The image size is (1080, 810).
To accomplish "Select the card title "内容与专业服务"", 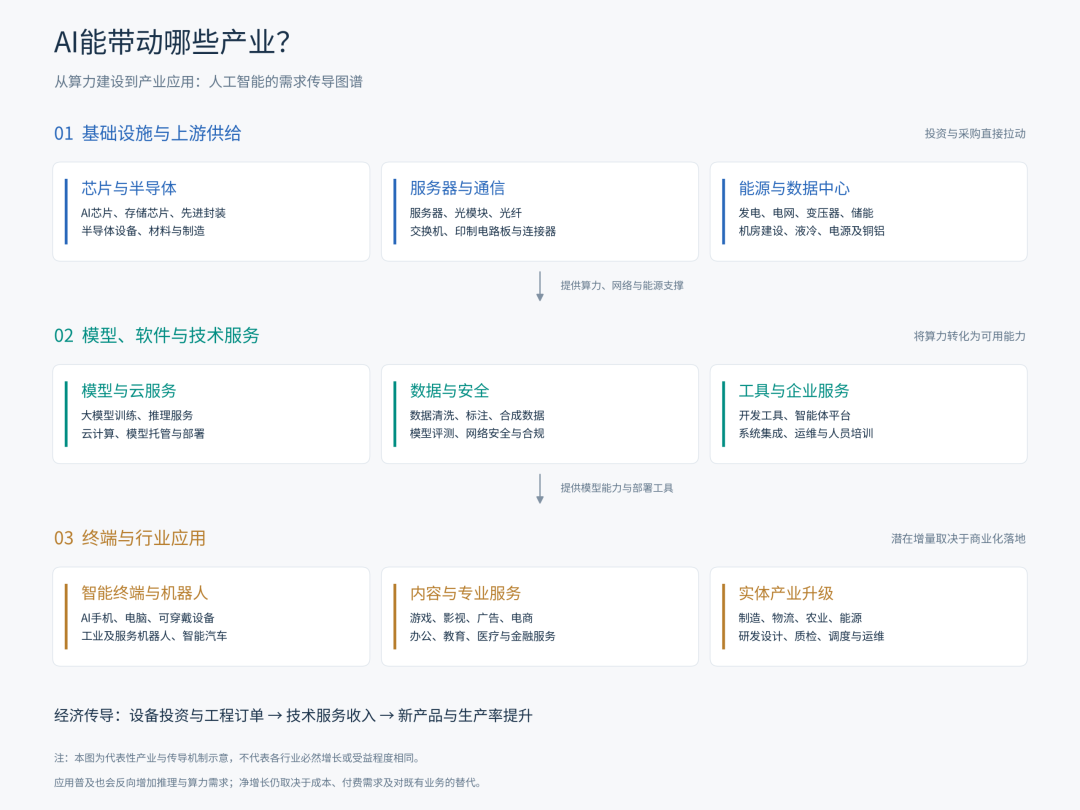I will tap(466, 593).
